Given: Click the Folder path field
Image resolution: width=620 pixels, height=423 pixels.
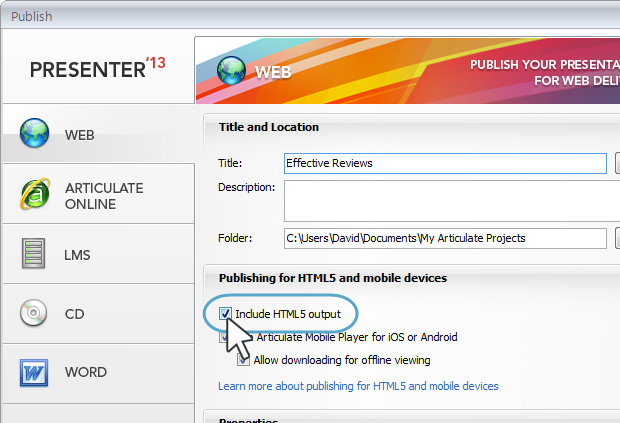Looking at the screenshot, I should [x=445, y=238].
